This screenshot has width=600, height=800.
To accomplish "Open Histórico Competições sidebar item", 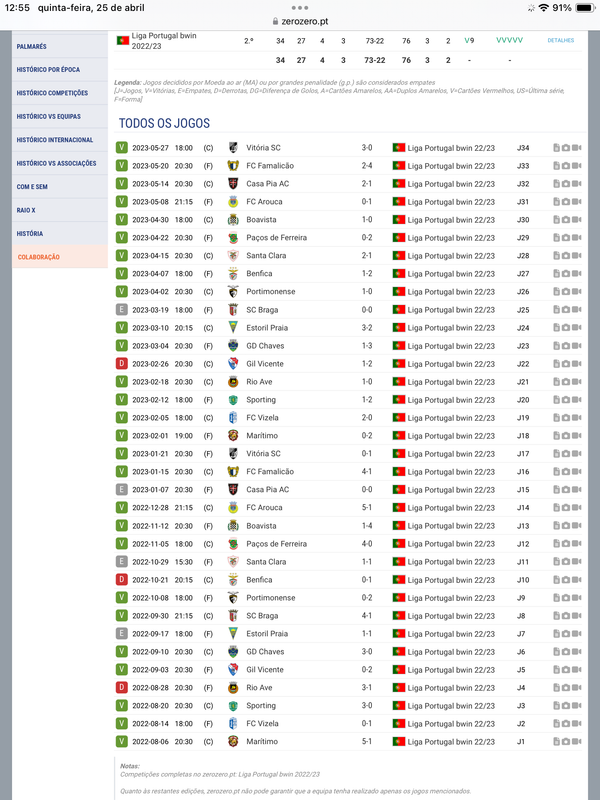I will tap(60, 93).
